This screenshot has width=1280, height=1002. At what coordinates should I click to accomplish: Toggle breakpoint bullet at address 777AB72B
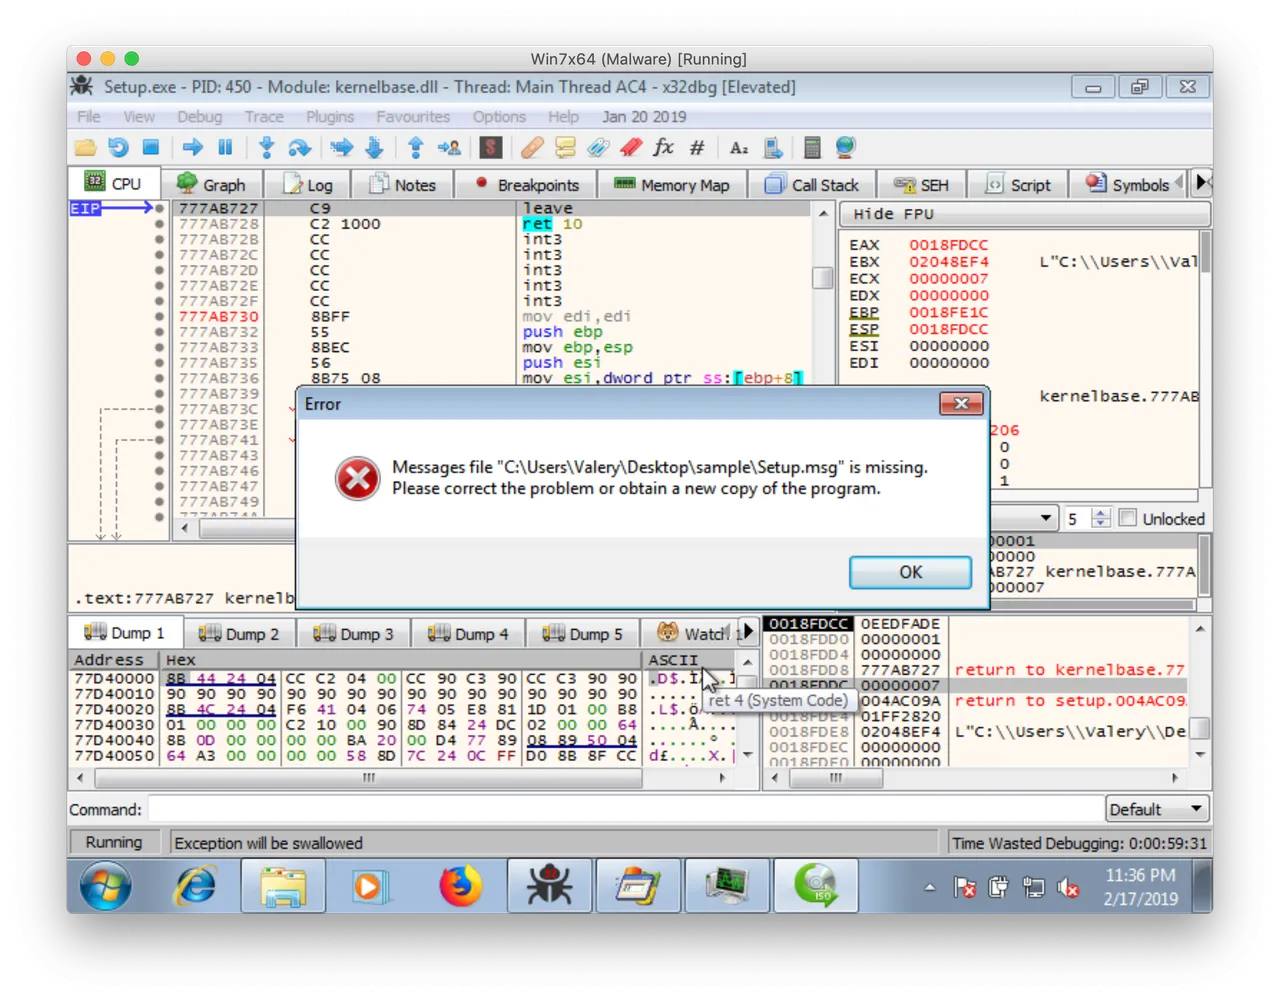159,239
